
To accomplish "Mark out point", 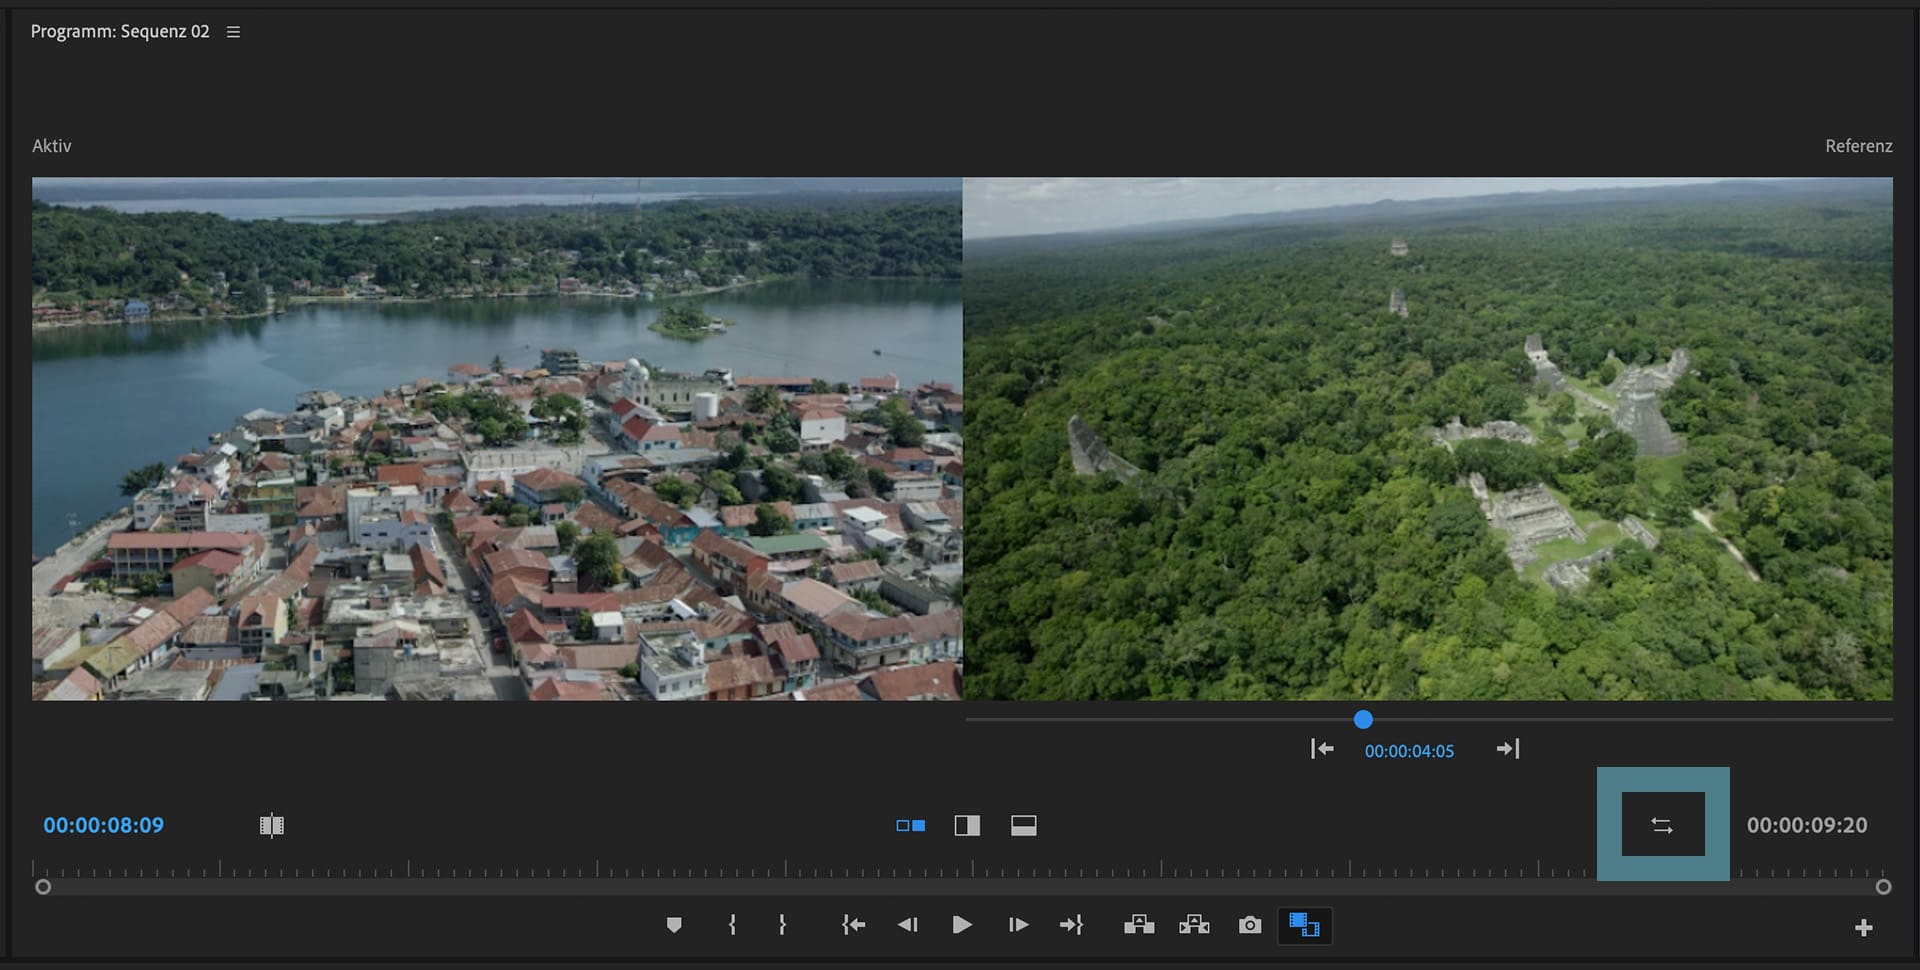I will [782, 925].
